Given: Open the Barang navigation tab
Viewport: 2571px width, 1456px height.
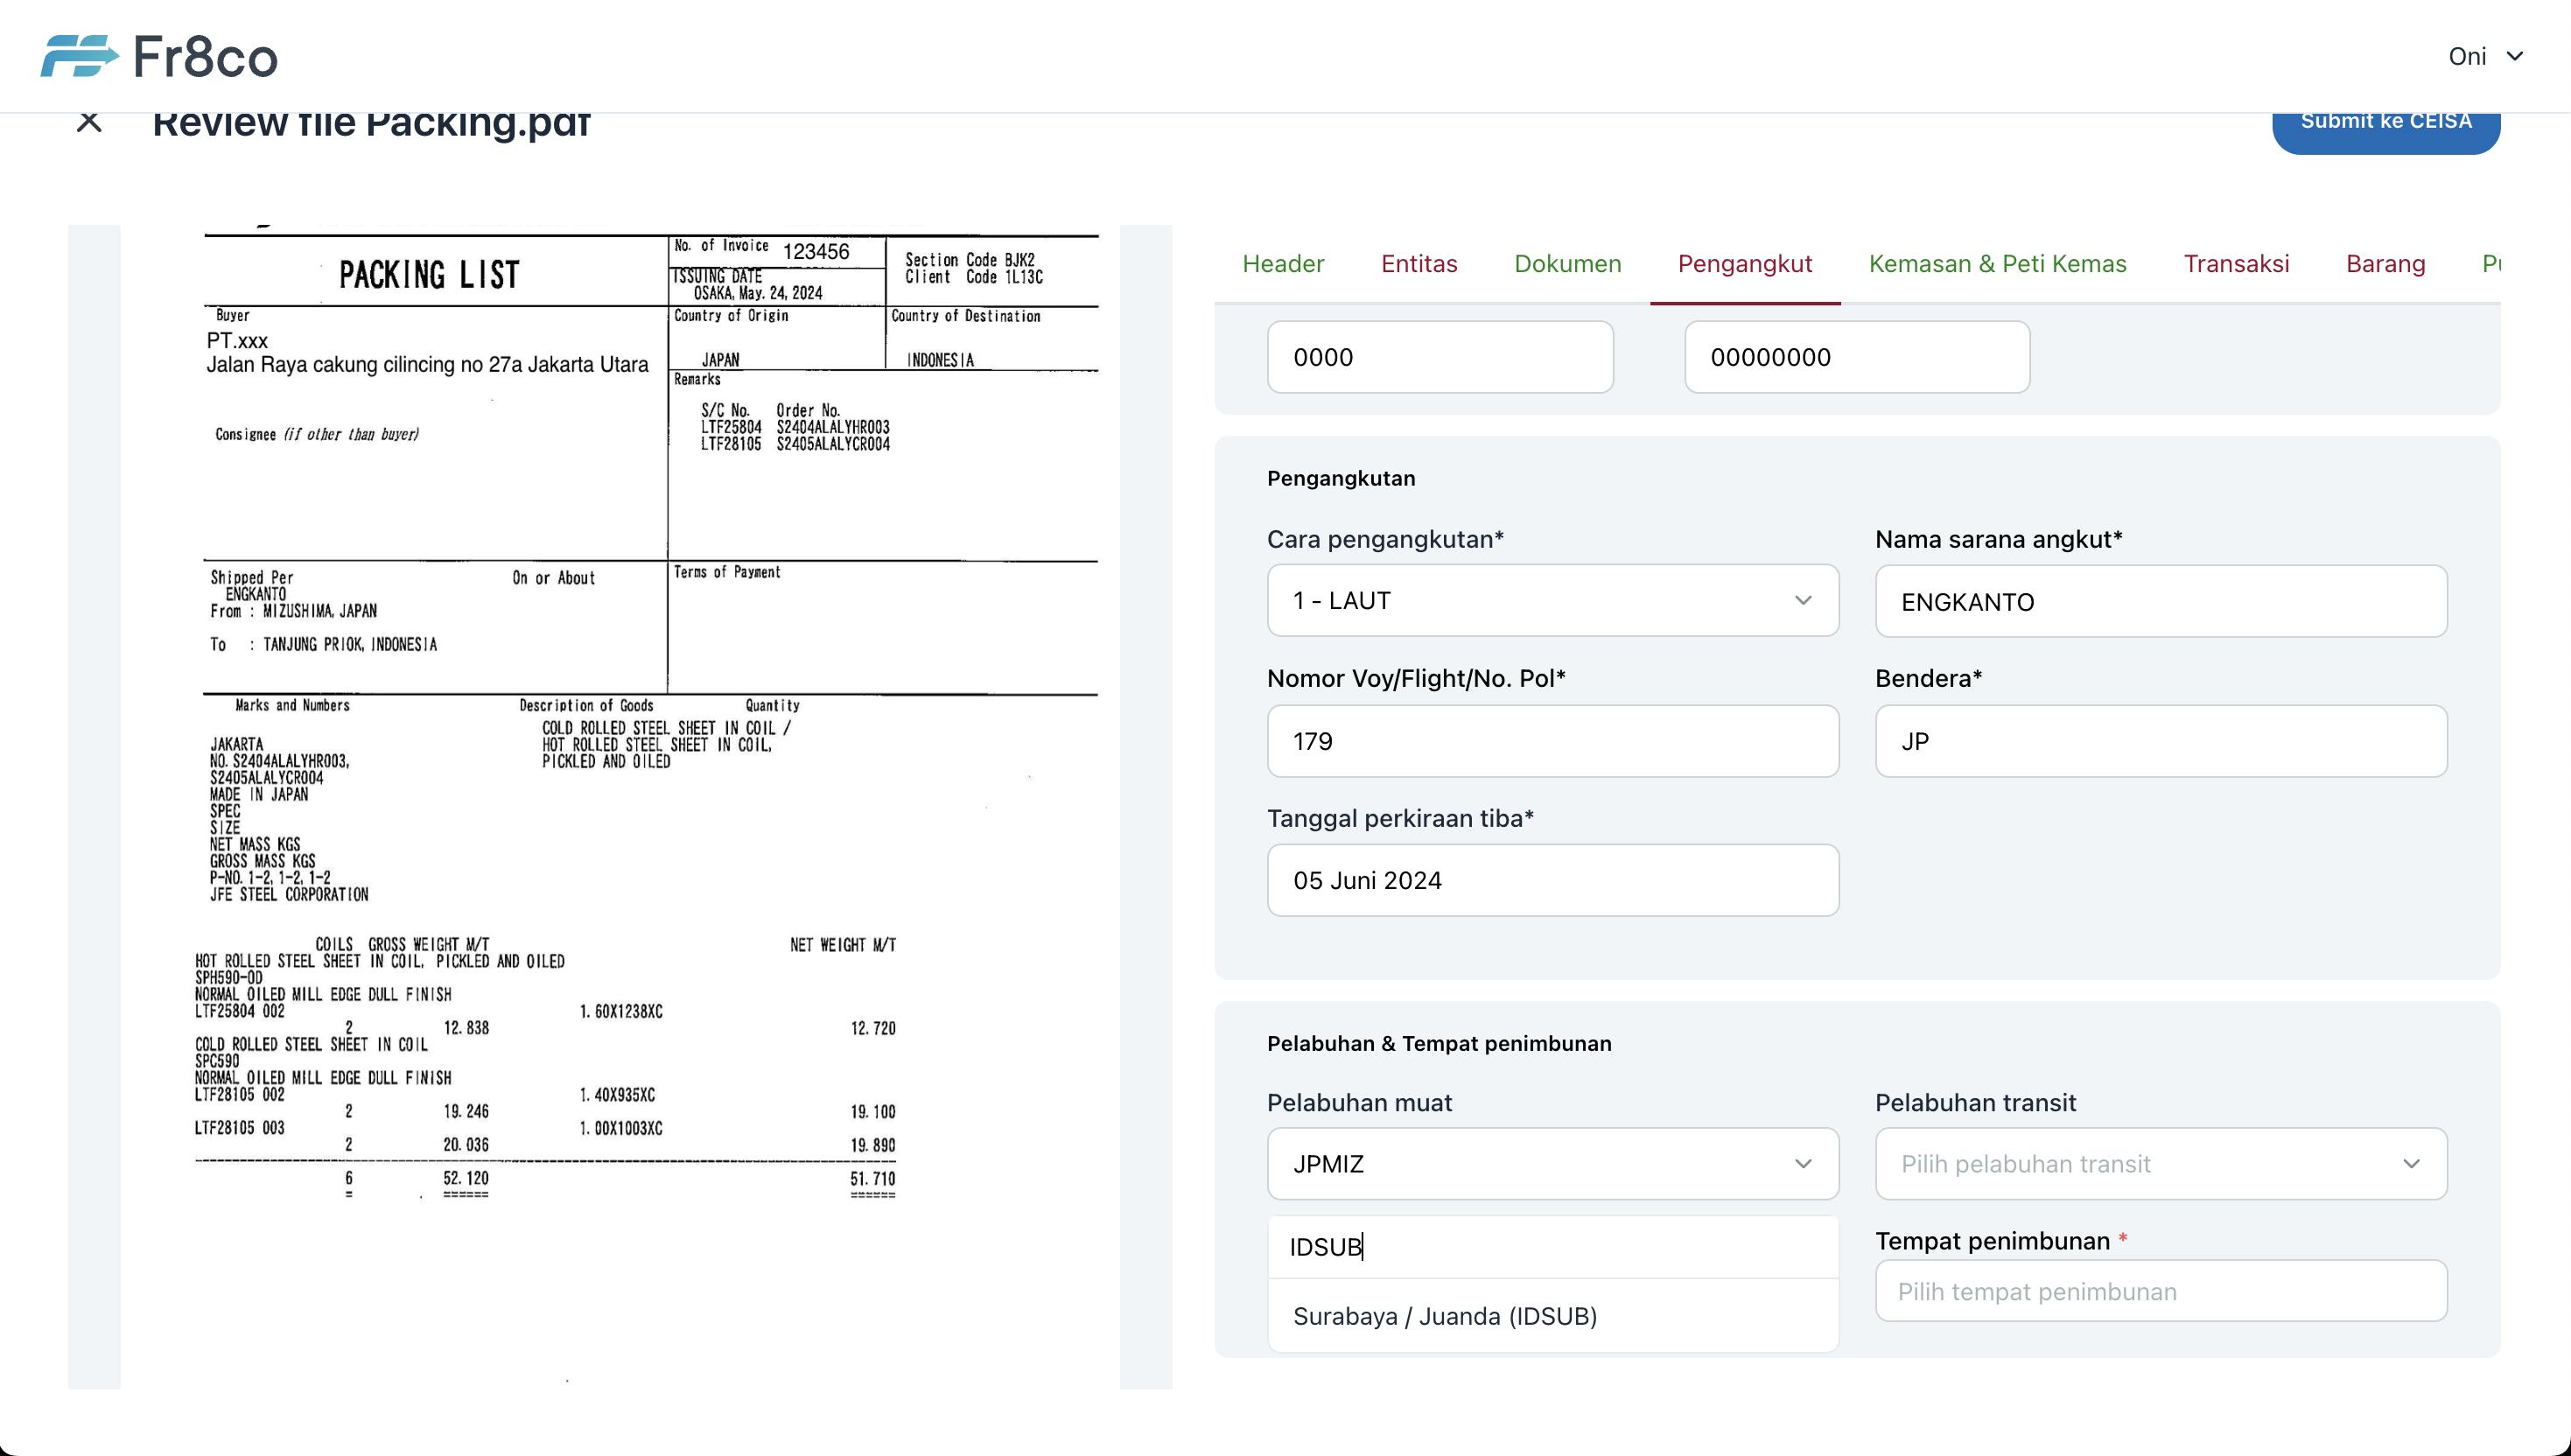Looking at the screenshot, I should pos(2387,263).
